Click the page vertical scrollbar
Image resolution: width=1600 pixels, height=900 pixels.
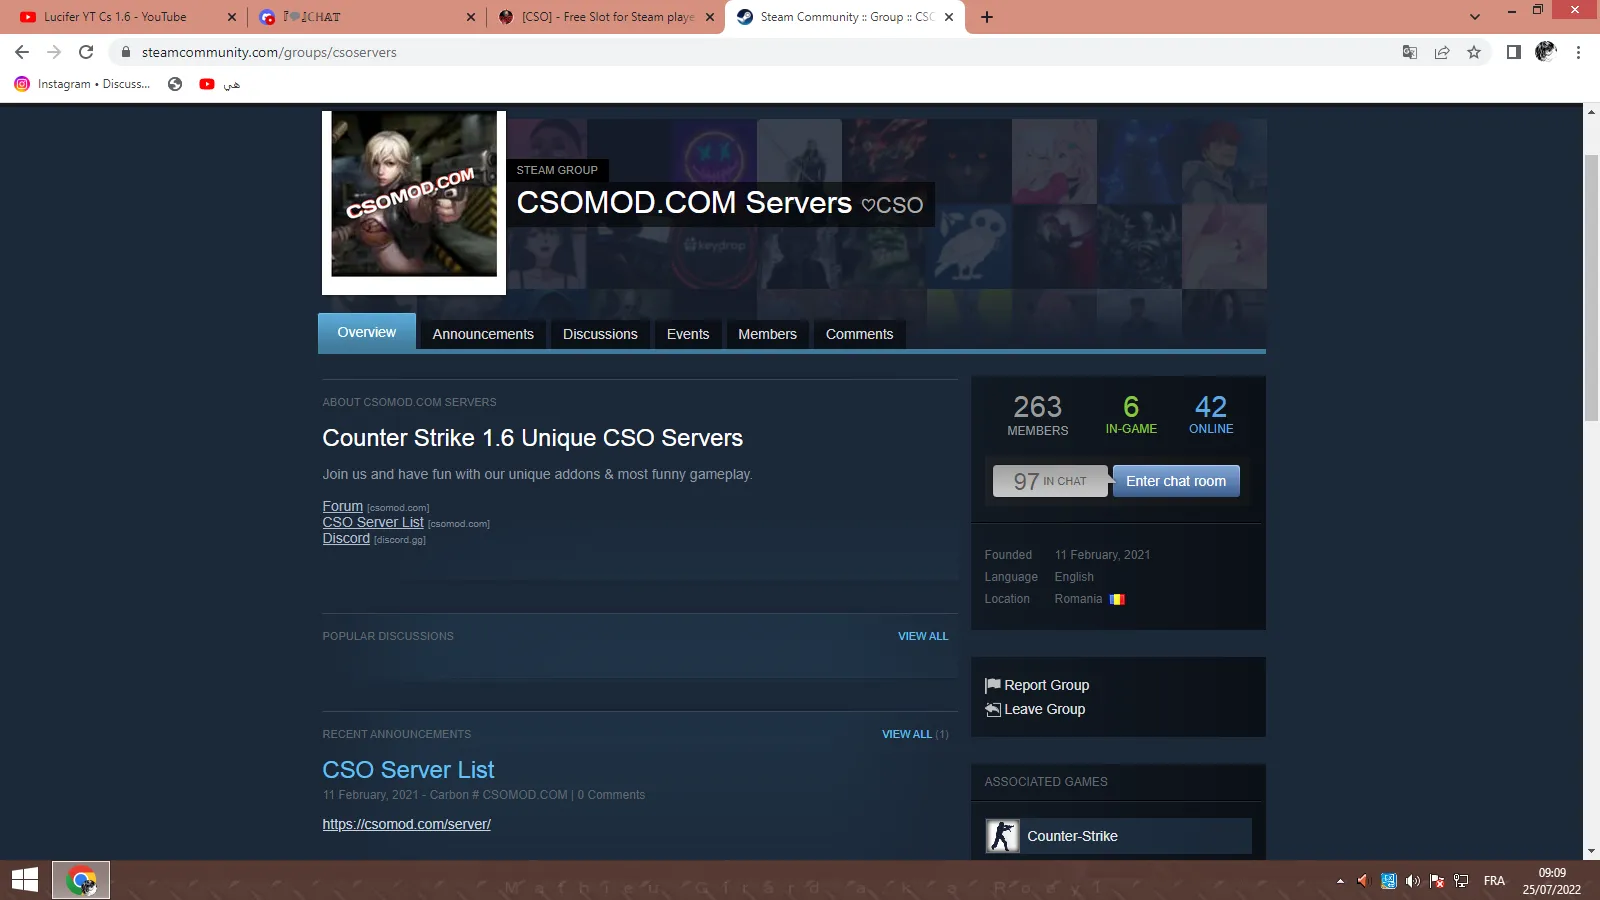[1591, 288]
